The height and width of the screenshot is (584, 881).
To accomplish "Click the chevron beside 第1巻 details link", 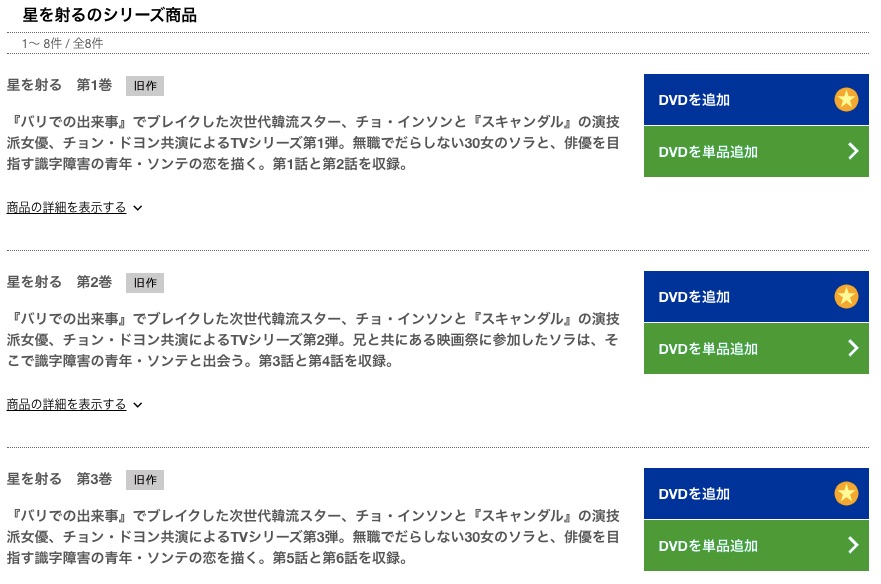I will pyautogui.click(x=138, y=208).
